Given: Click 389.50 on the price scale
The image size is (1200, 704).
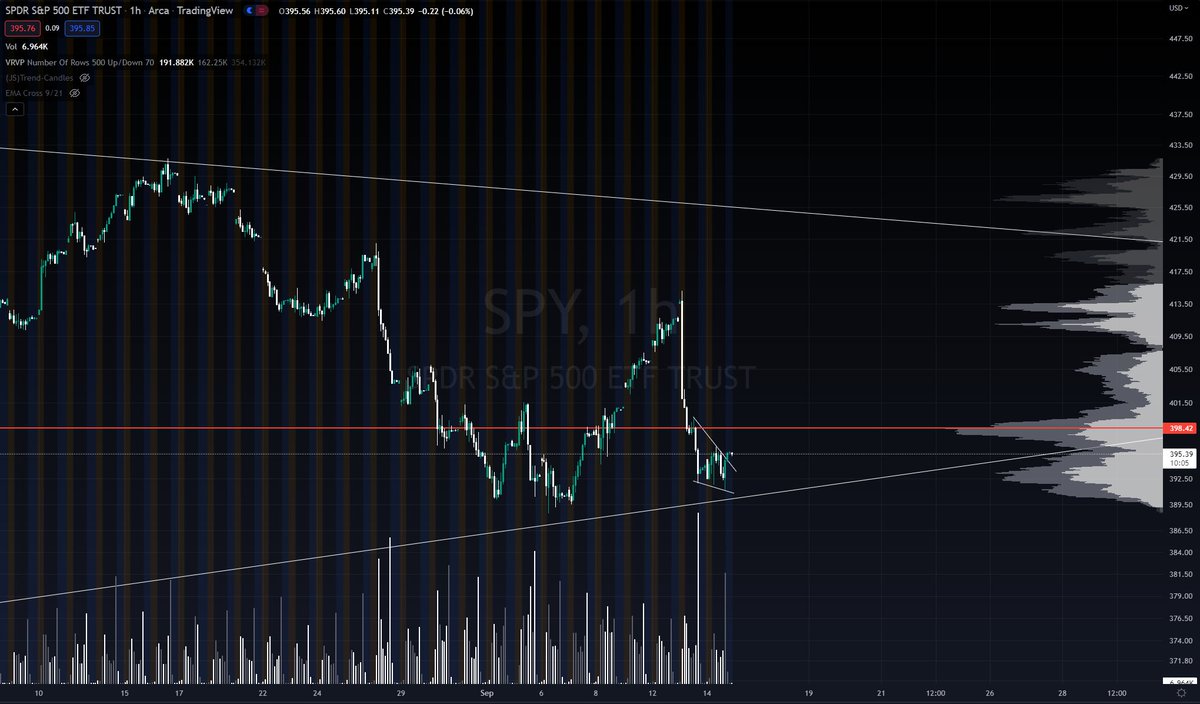Looking at the screenshot, I should tap(1181, 507).
